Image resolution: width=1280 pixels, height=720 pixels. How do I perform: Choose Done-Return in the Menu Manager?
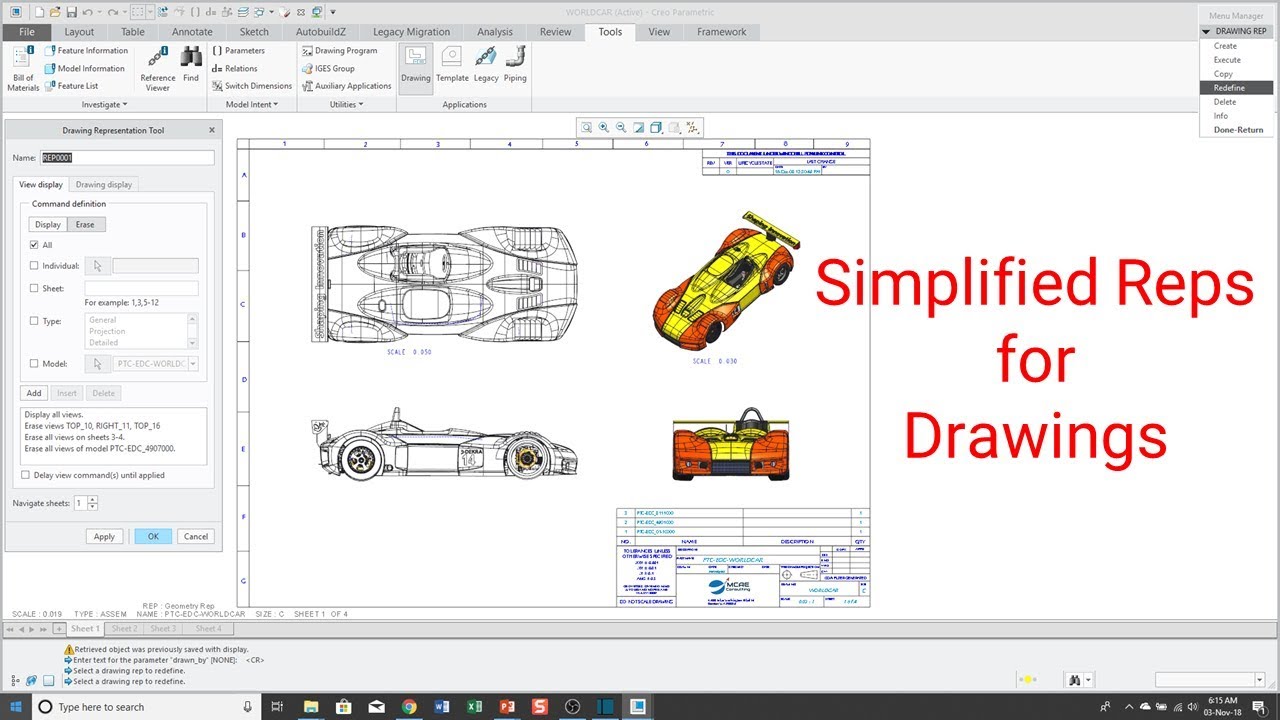point(1238,130)
